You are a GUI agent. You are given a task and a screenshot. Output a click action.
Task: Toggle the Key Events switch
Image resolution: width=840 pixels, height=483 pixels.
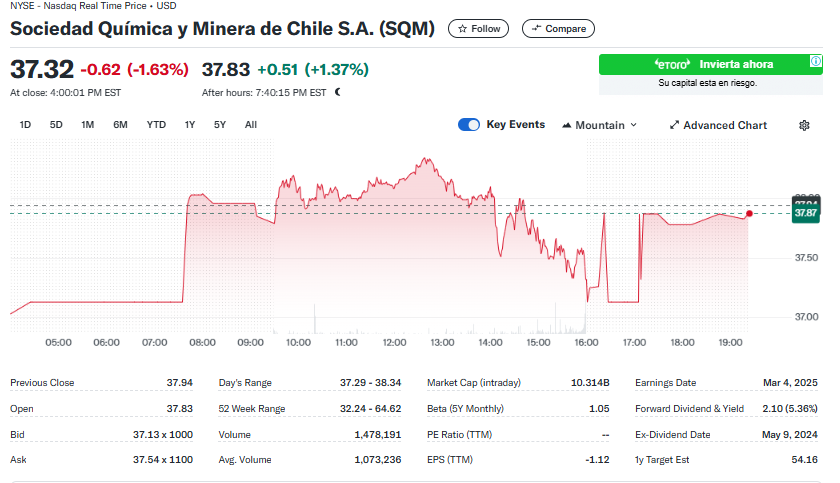pyautogui.click(x=469, y=125)
